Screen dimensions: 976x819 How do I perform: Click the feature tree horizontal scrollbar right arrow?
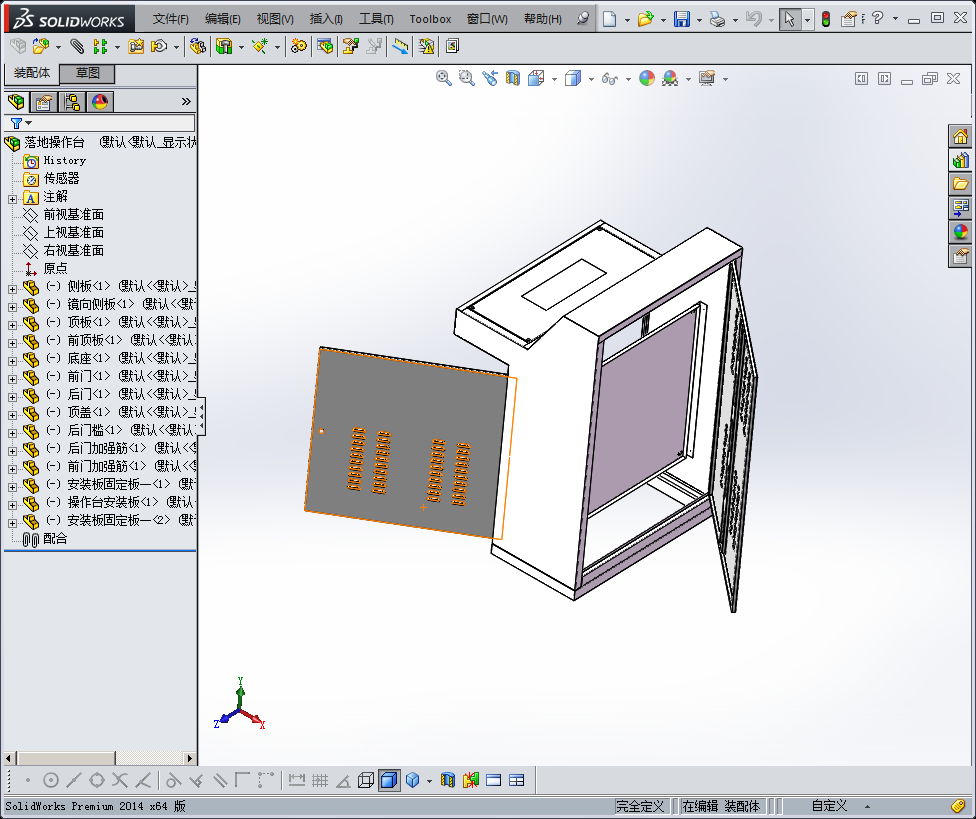[190, 758]
